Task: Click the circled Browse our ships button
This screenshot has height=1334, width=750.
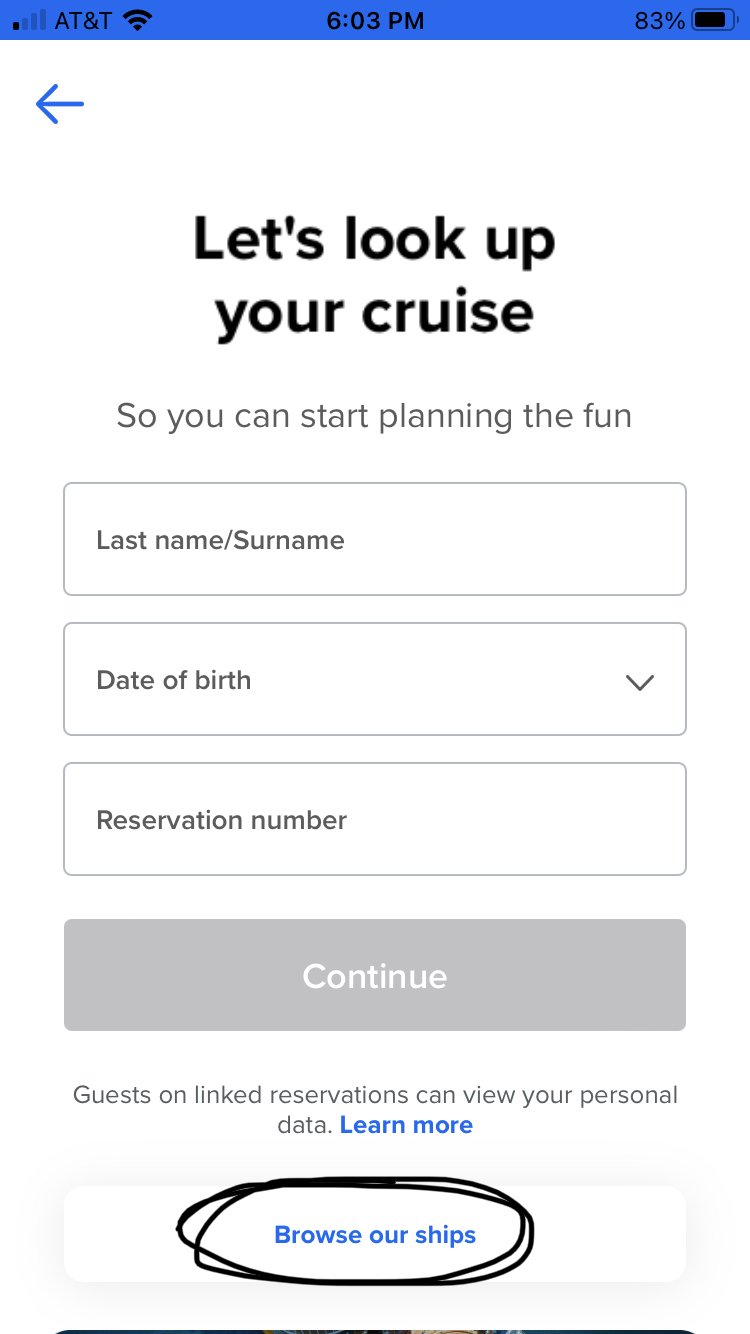Action: [374, 1234]
